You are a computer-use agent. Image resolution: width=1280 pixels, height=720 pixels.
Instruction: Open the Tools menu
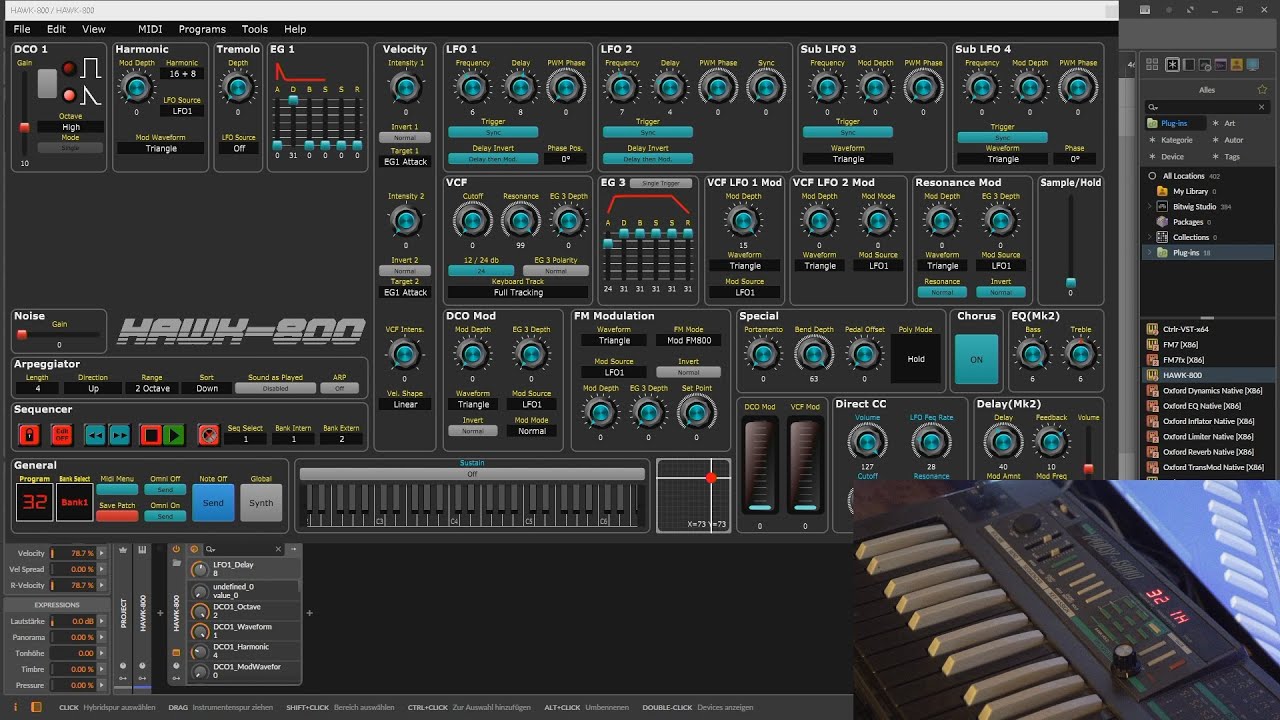[255, 29]
